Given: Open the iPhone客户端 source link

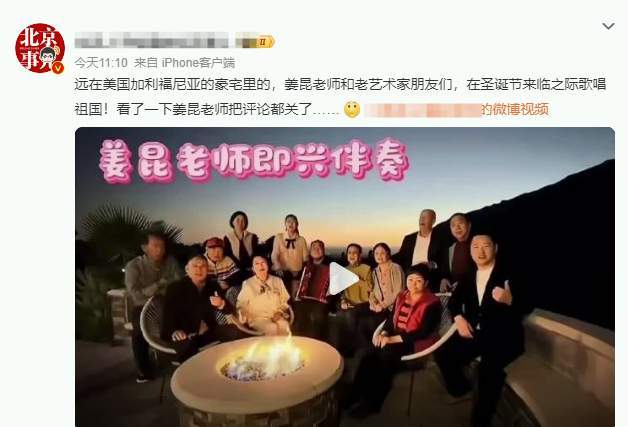Looking at the screenshot, I should point(198,62).
